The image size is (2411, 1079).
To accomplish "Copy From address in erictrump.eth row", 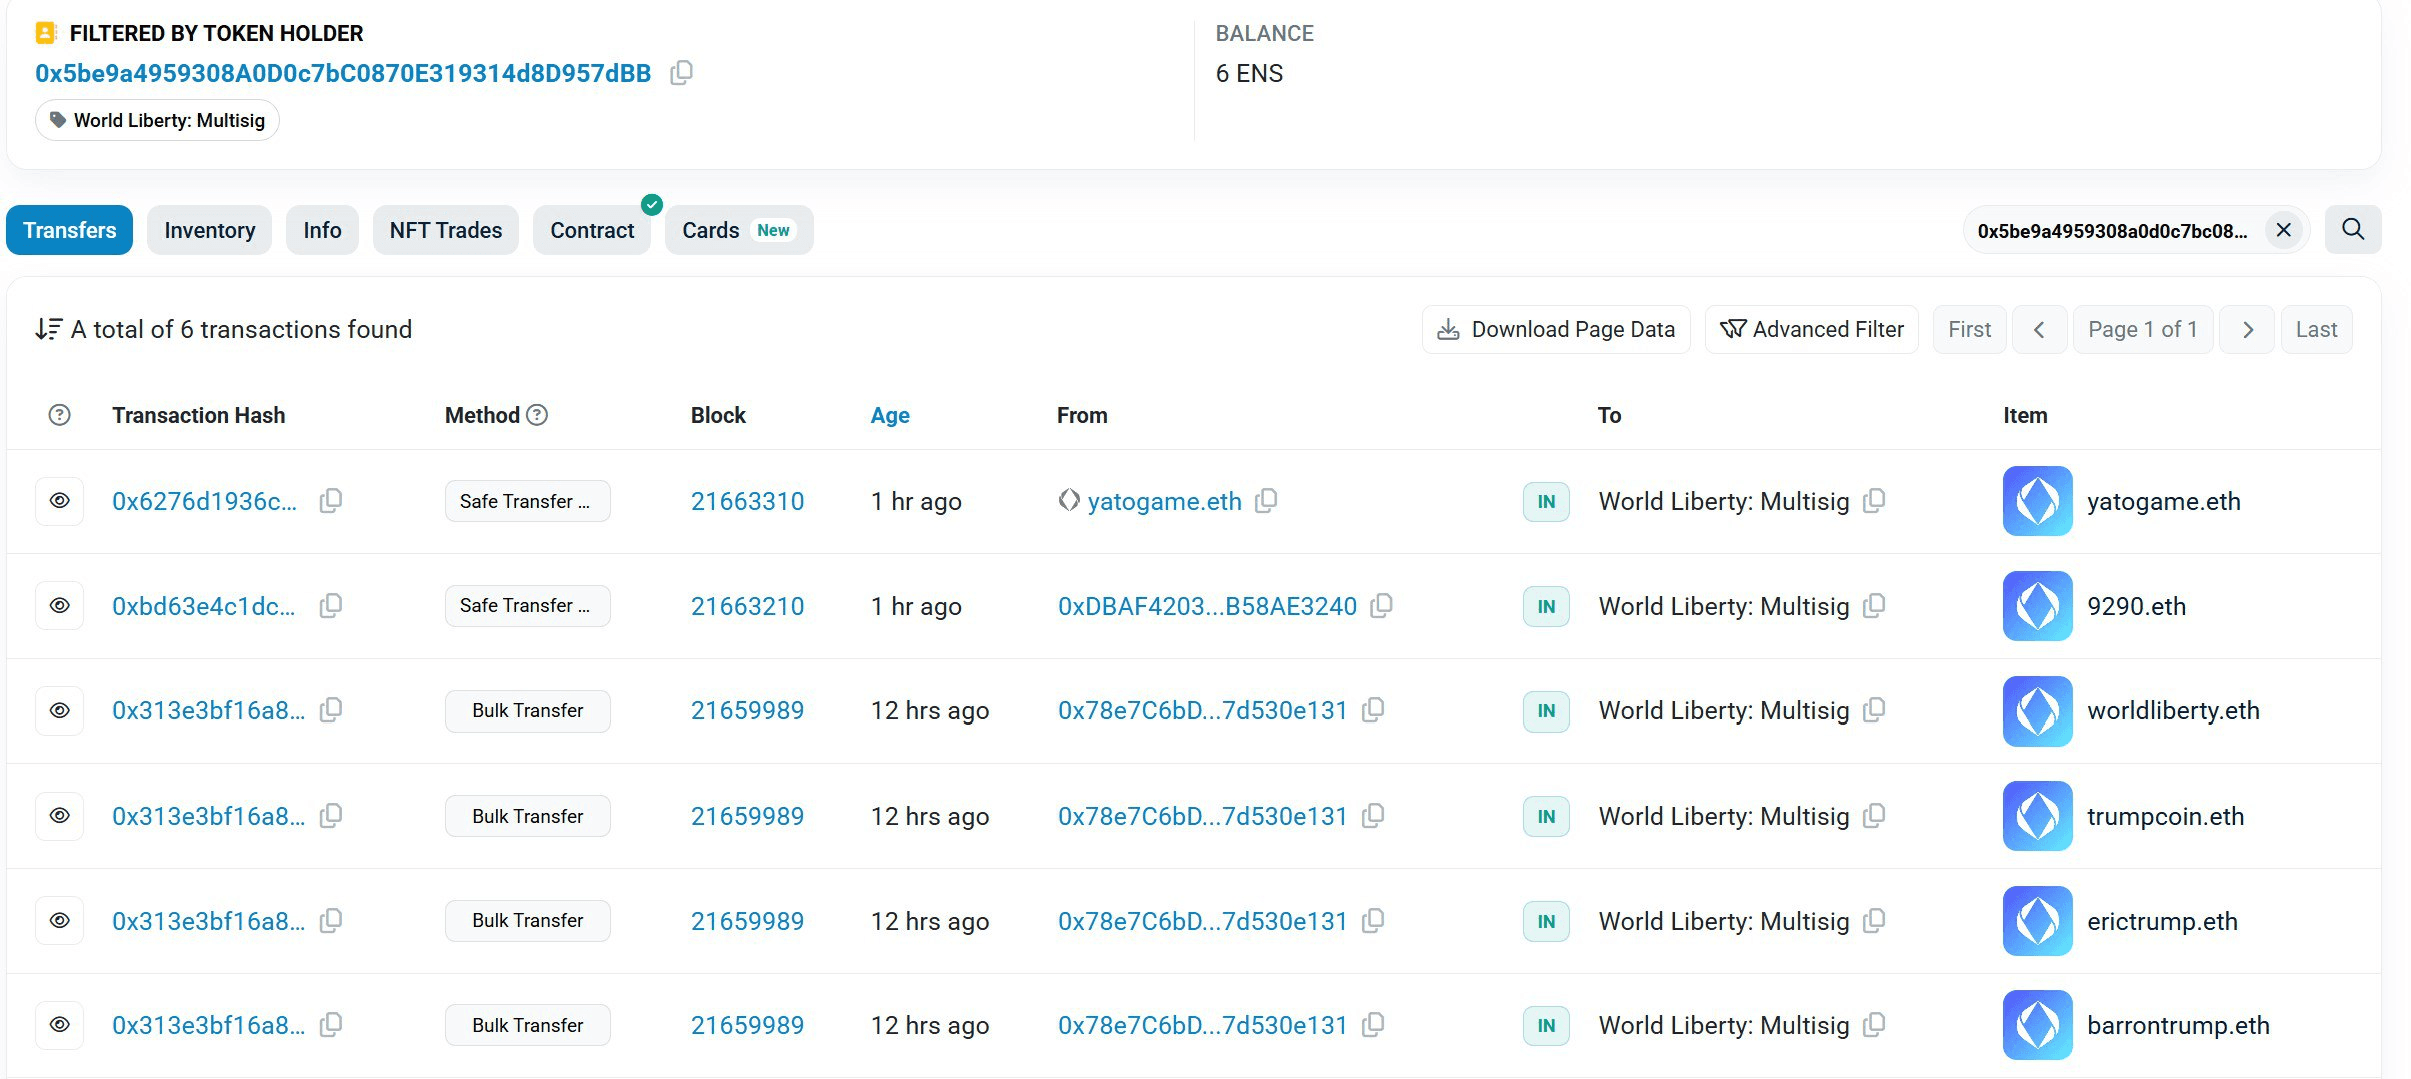I will tap(1373, 921).
